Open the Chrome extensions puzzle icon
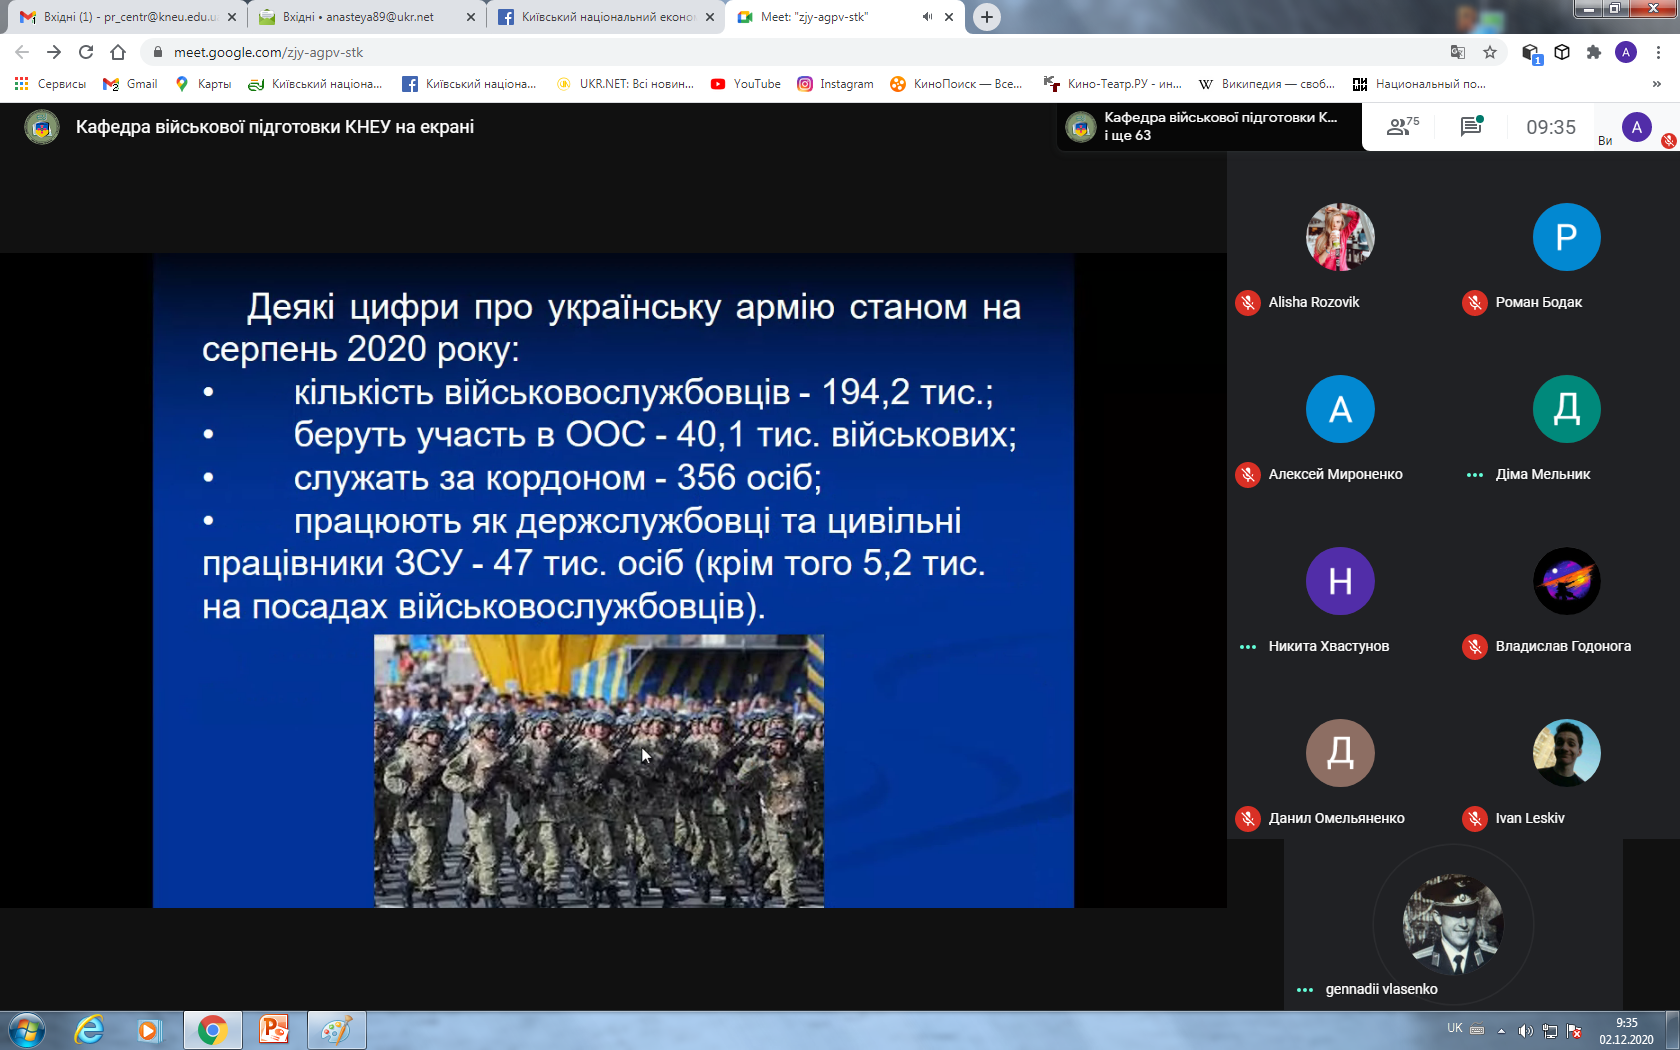Image resolution: width=1680 pixels, height=1050 pixels. [x=1594, y=52]
